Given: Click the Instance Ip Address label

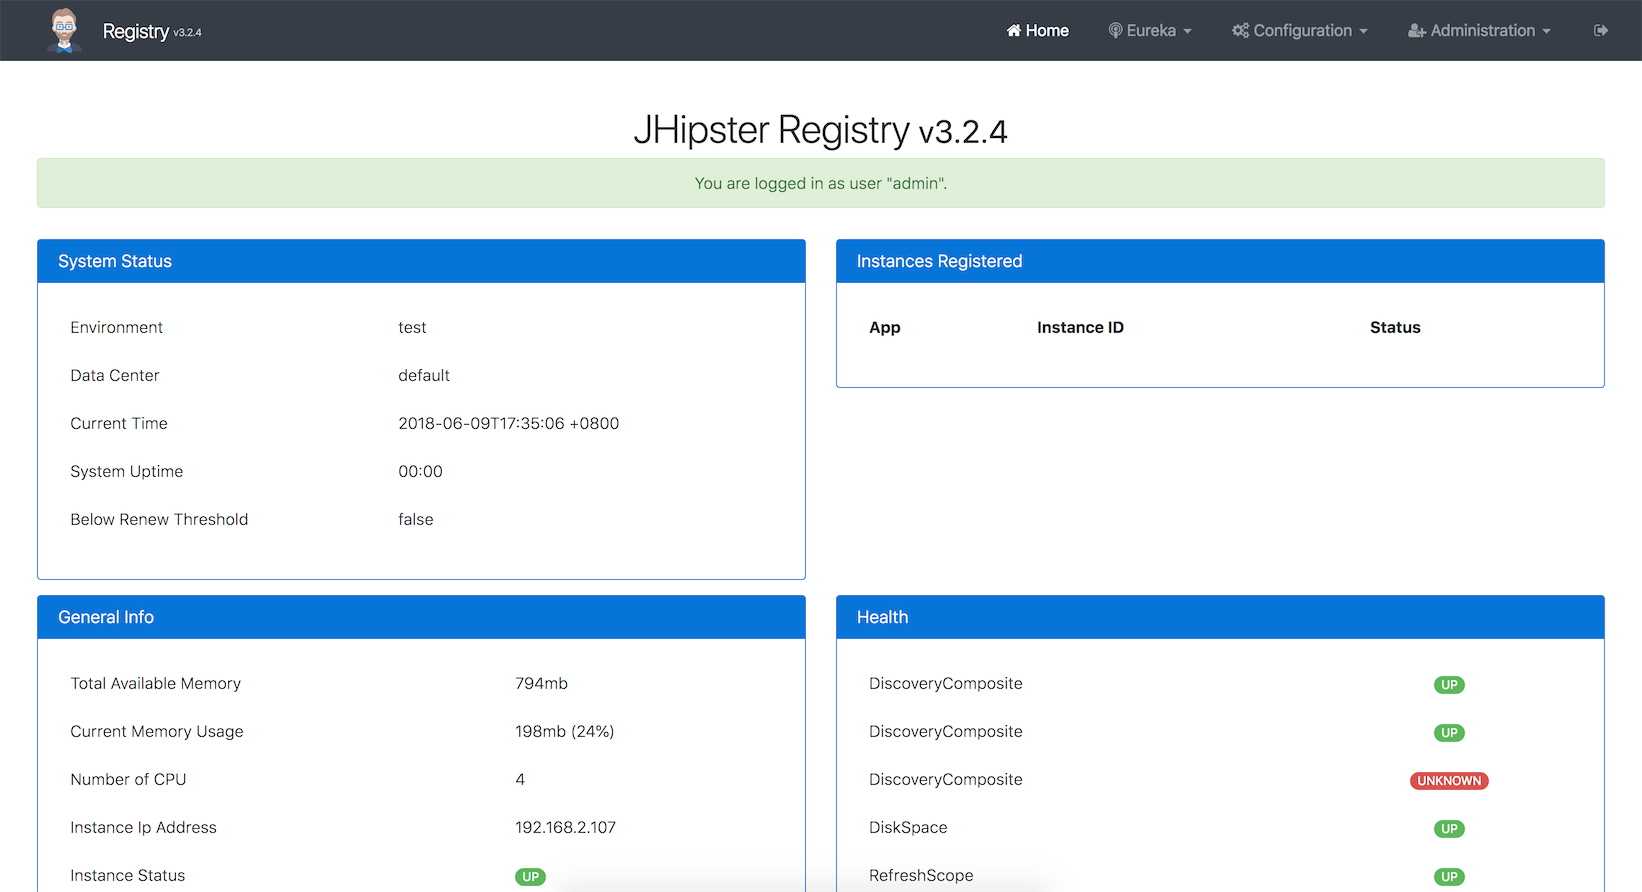Looking at the screenshot, I should (143, 827).
